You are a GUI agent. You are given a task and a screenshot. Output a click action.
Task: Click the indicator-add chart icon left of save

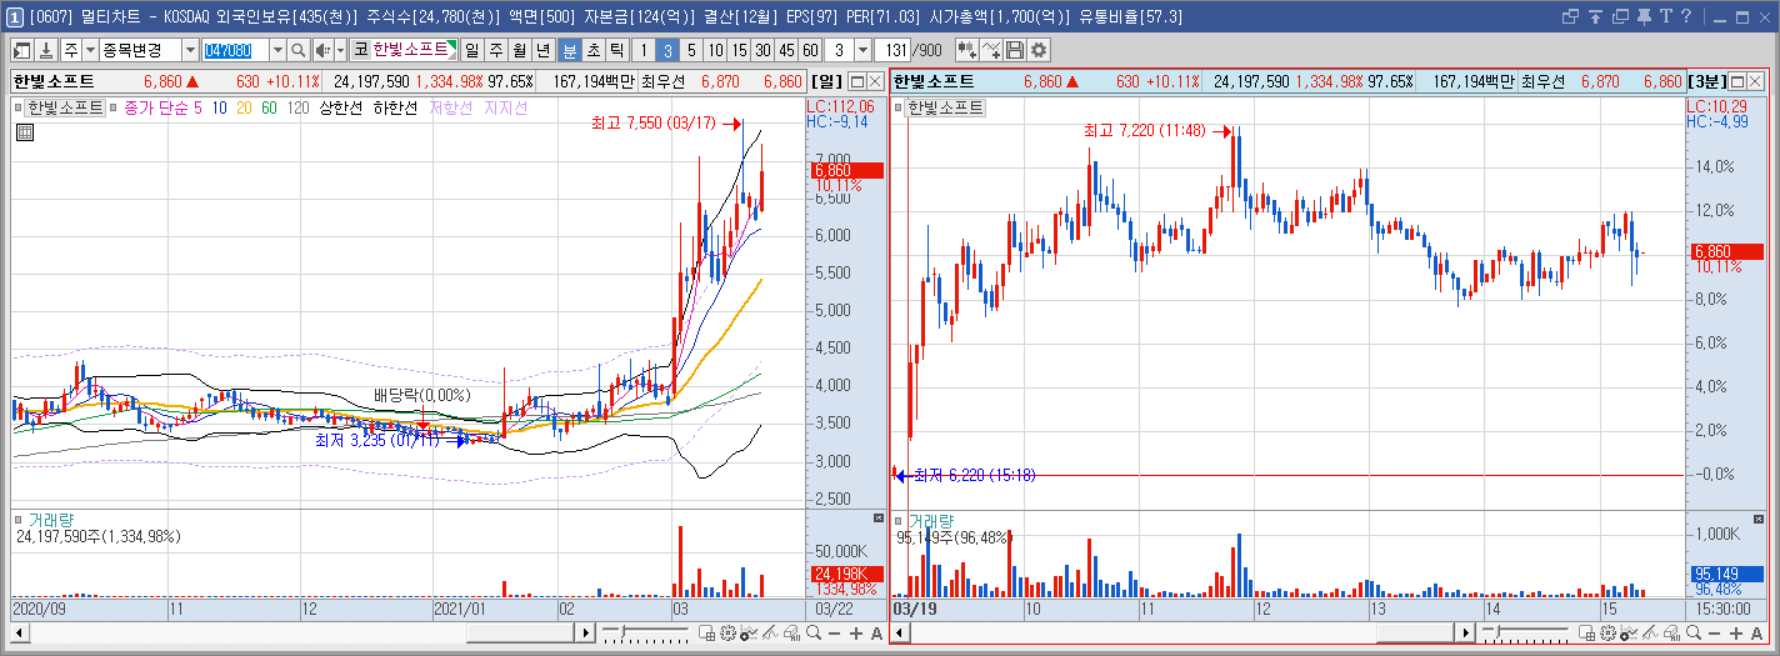pos(991,50)
